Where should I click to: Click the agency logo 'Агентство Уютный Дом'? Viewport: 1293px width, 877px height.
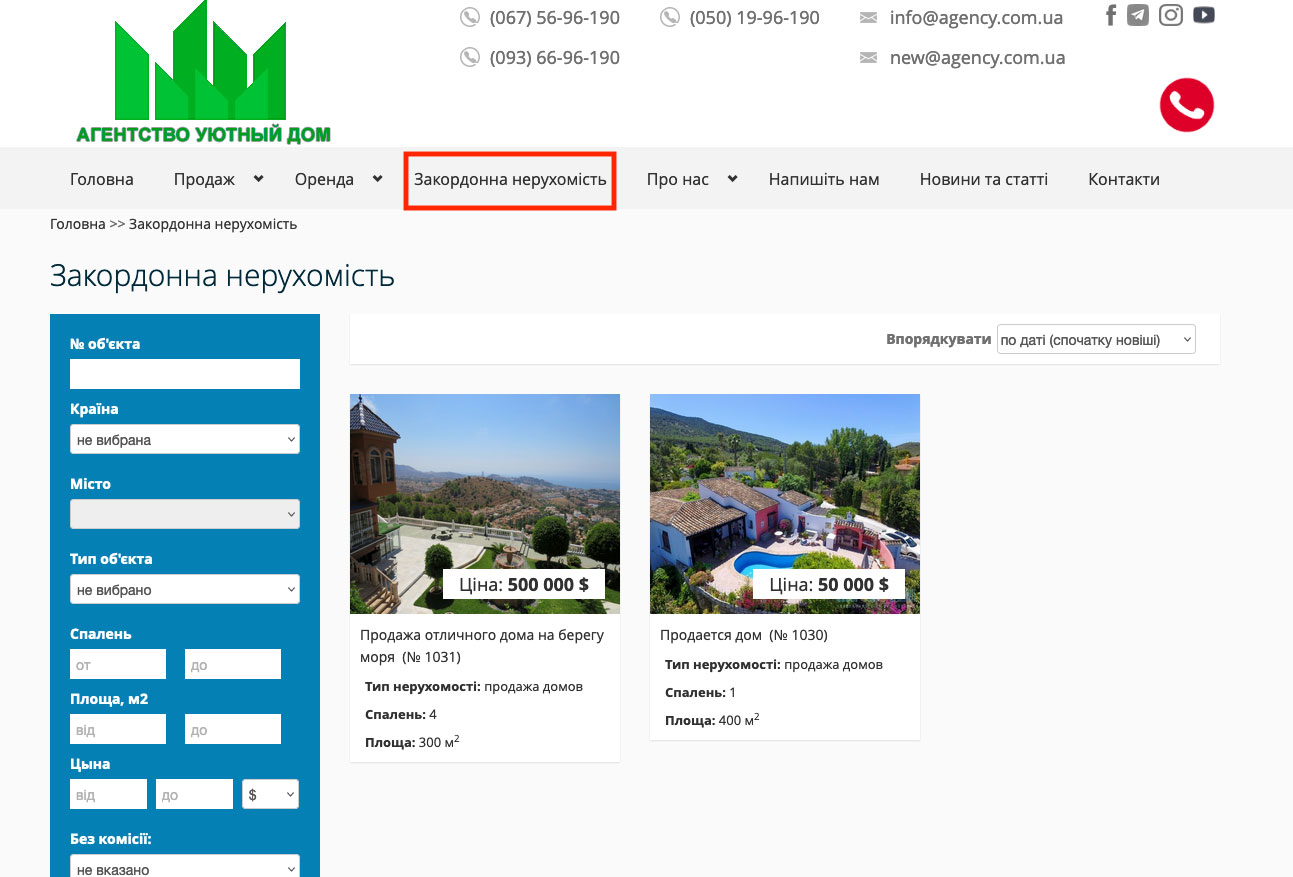point(203,72)
